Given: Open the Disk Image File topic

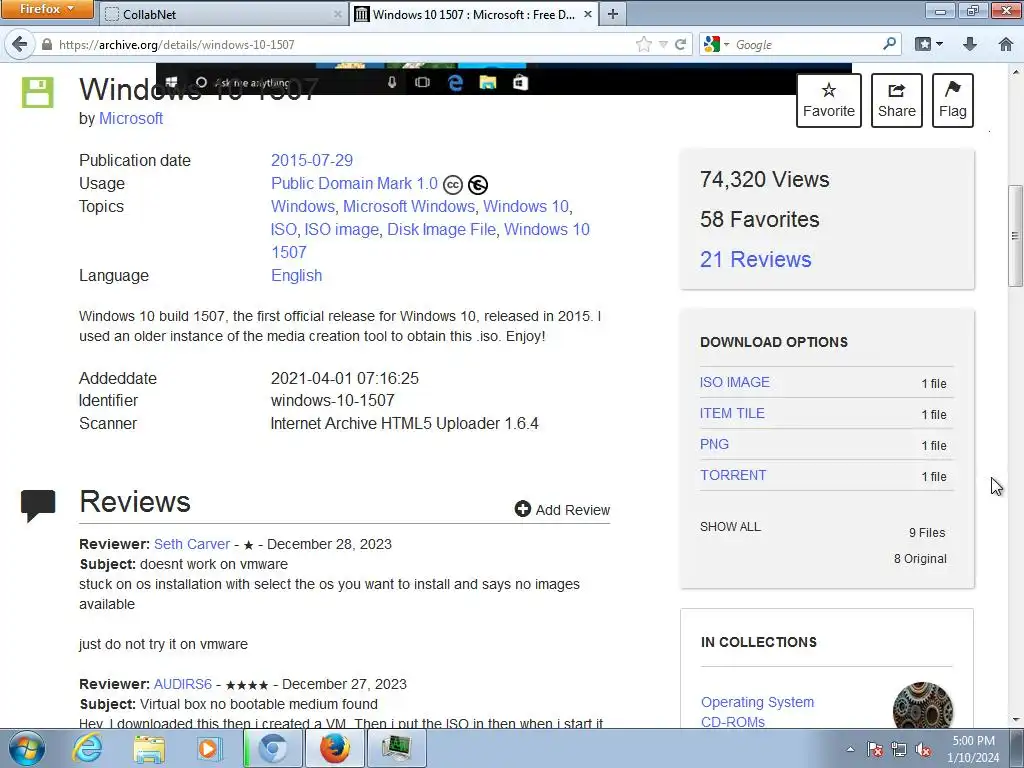Looking at the screenshot, I should coord(441,229).
